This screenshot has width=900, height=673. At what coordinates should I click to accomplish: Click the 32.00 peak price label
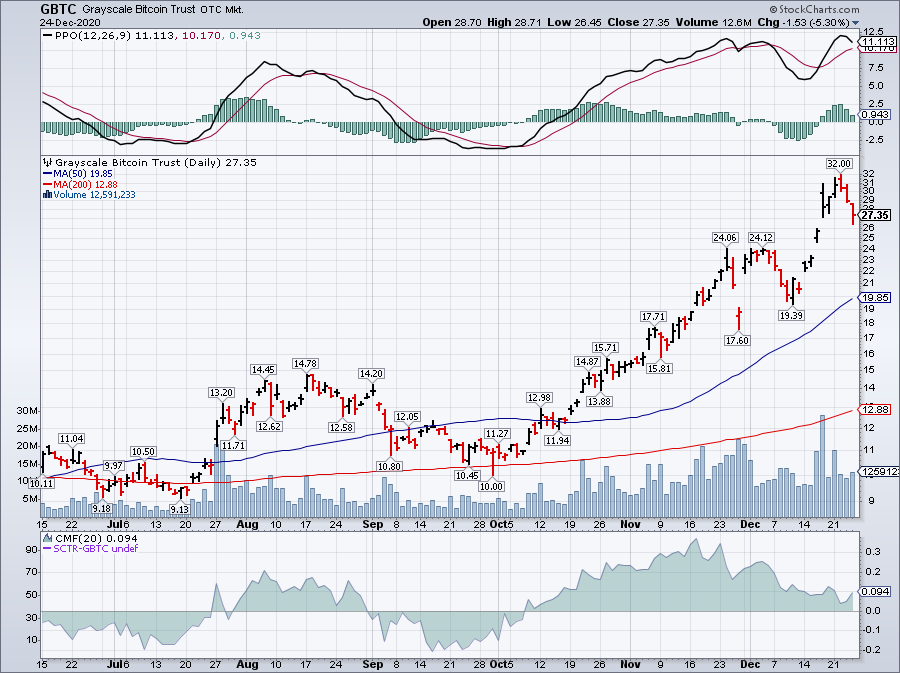pos(839,164)
